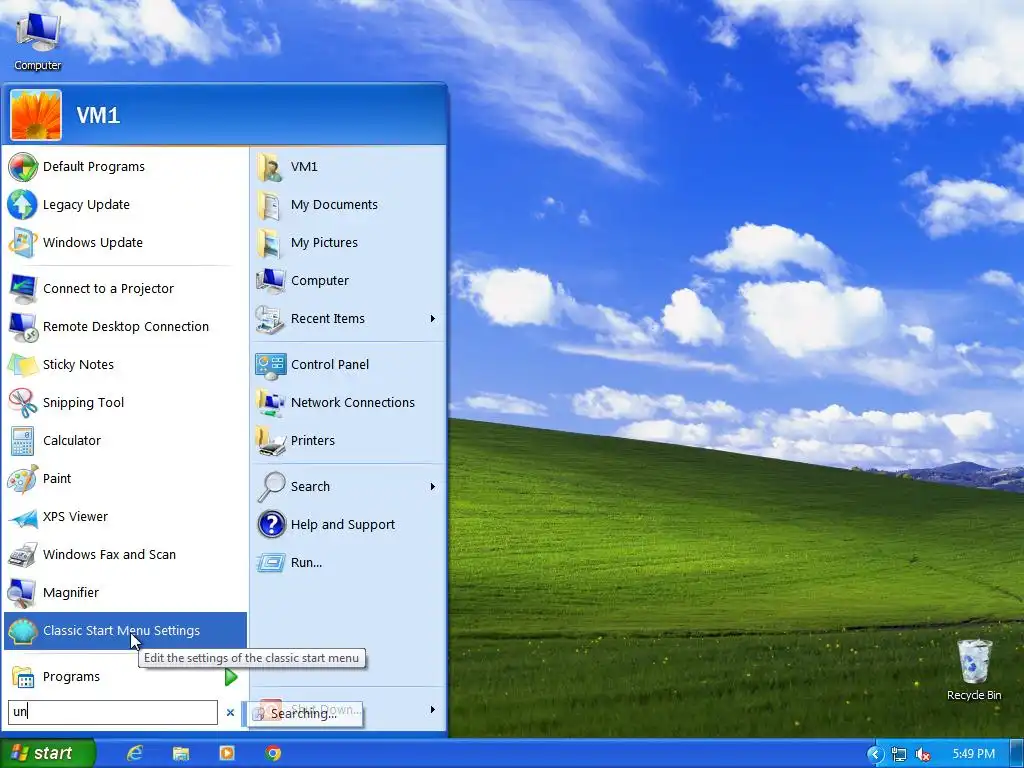Click network icon in system tray
This screenshot has width=1024, height=768.
[899, 754]
